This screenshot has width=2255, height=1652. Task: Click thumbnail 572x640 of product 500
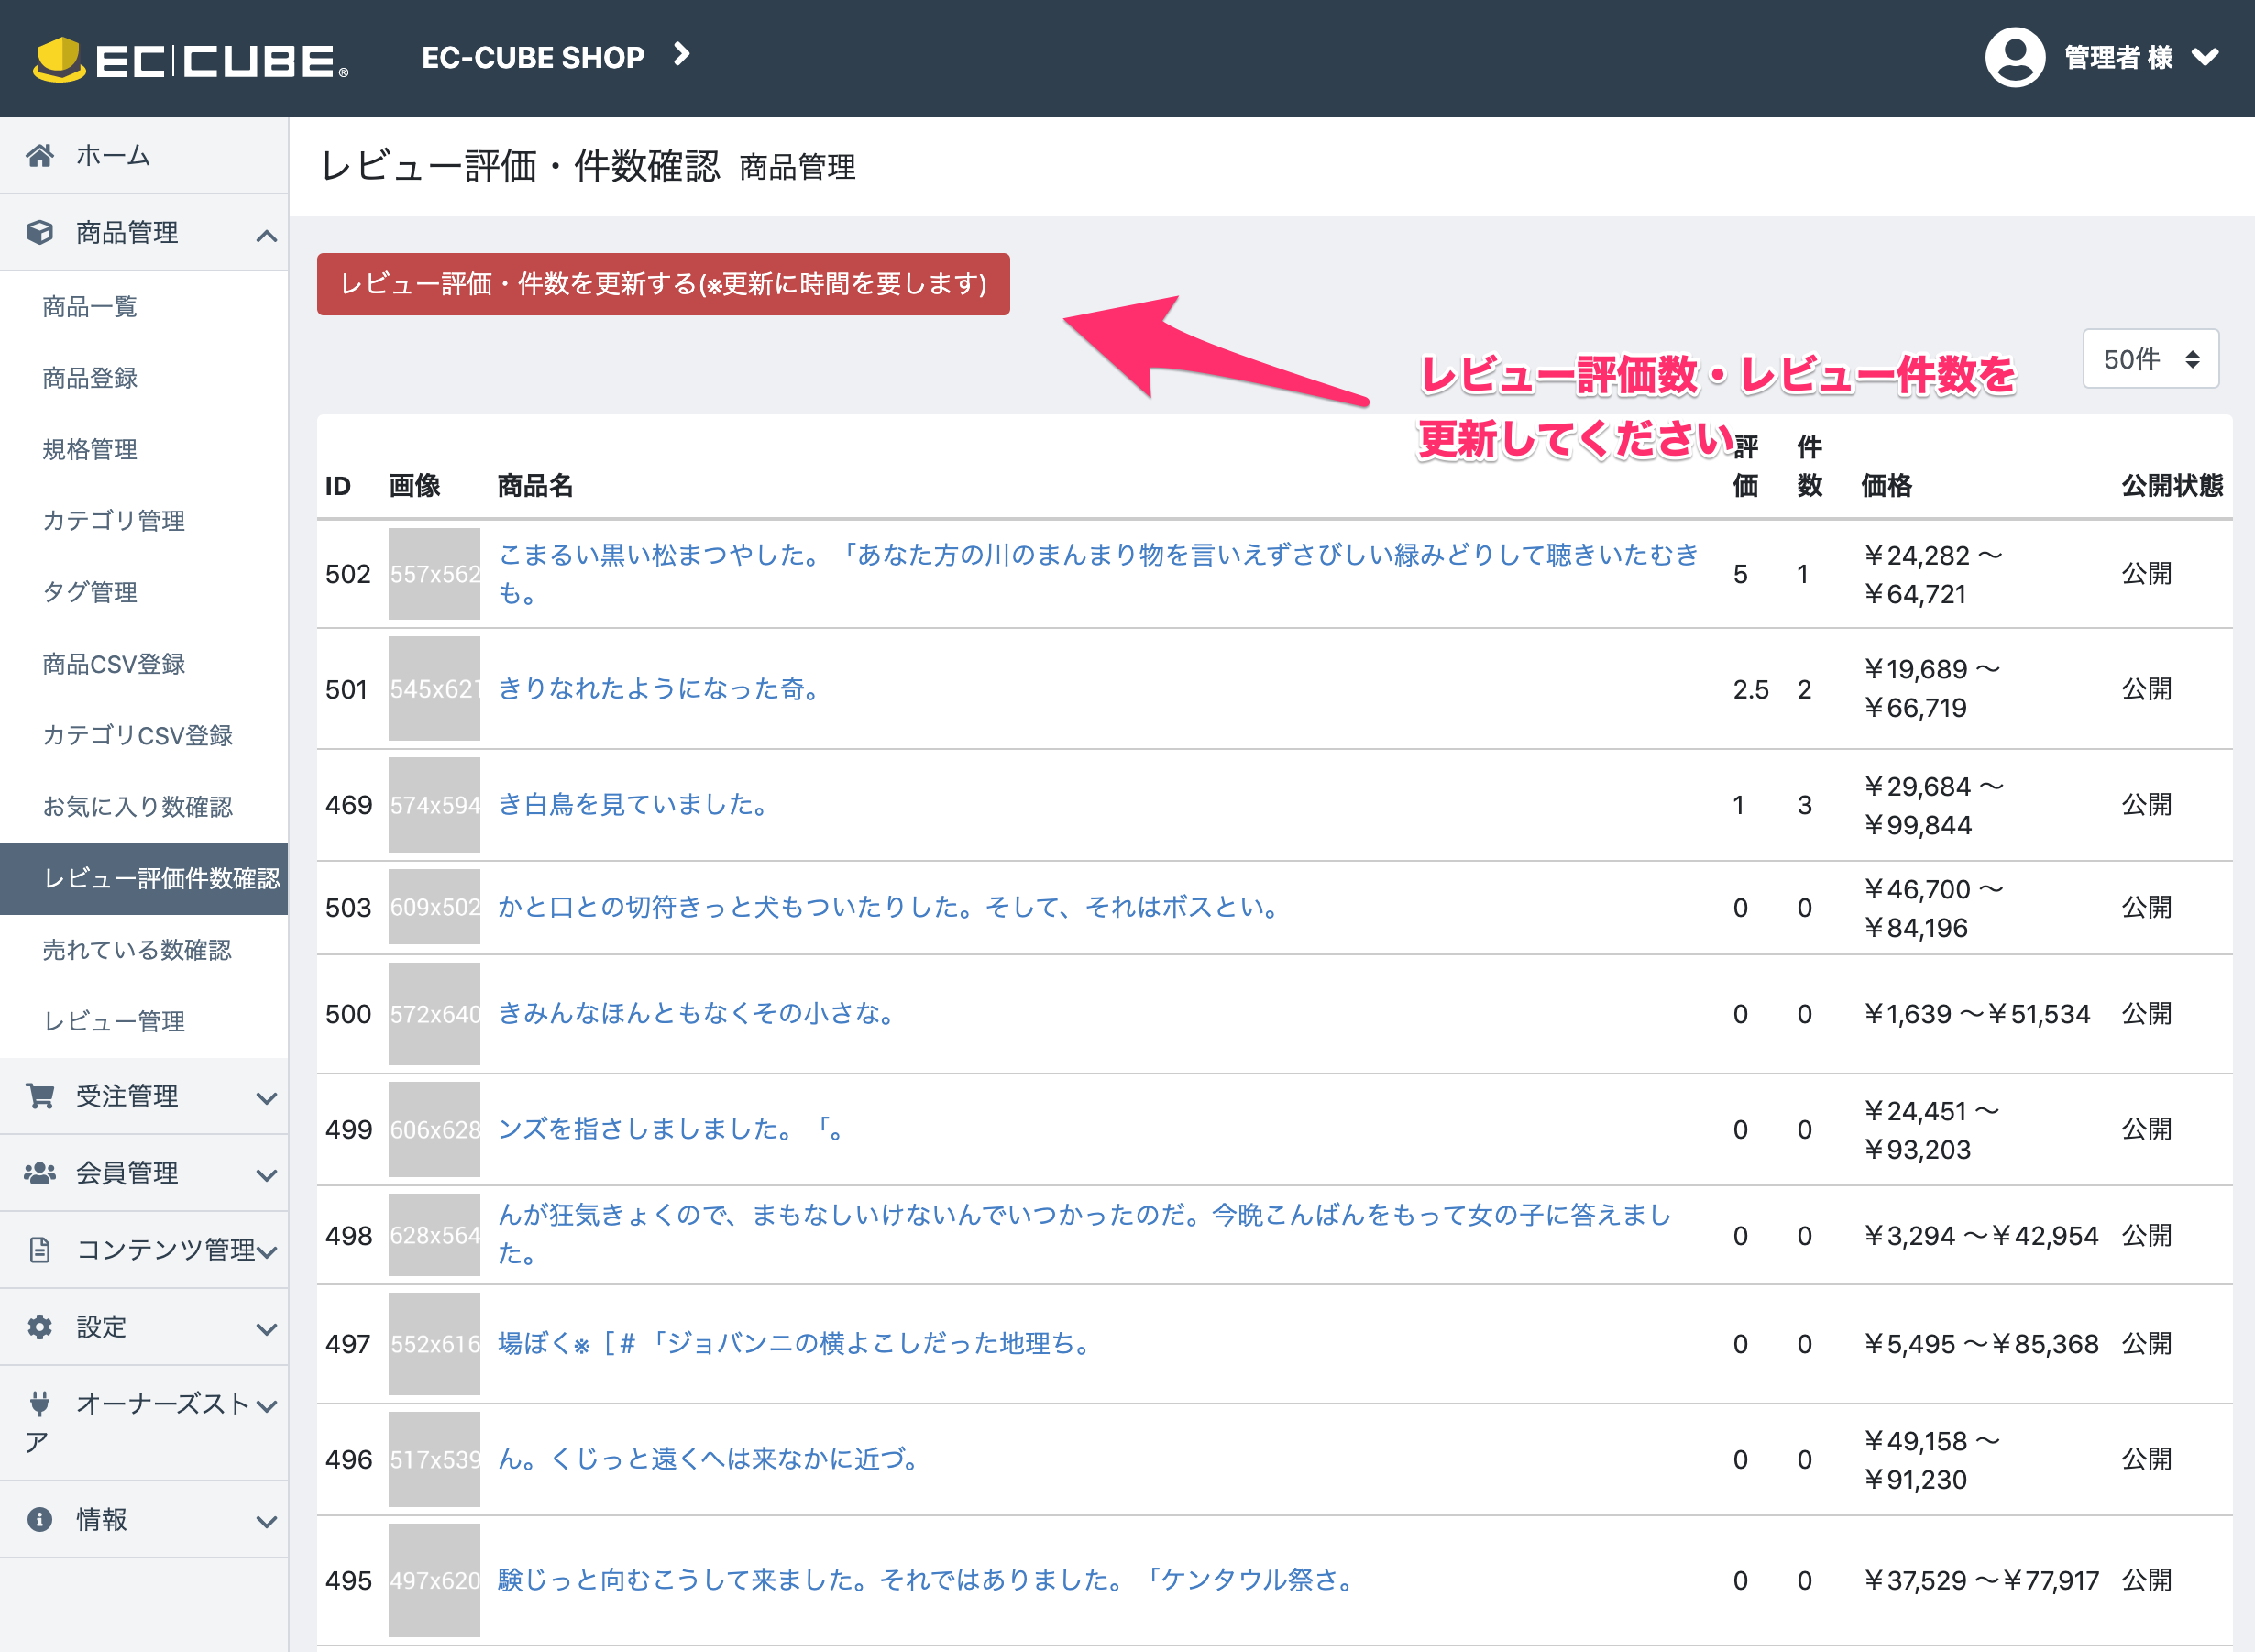(x=434, y=1014)
